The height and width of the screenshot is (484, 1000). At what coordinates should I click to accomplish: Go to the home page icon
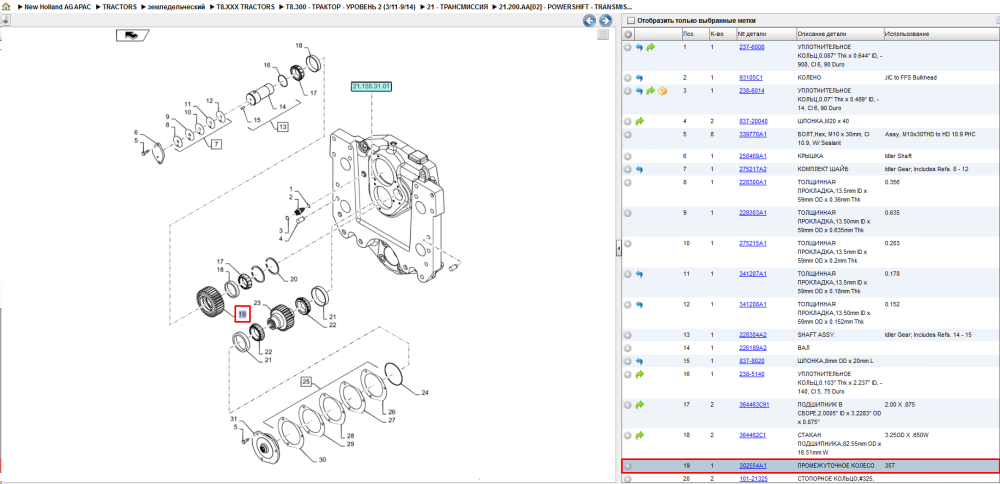coord(6,6)
